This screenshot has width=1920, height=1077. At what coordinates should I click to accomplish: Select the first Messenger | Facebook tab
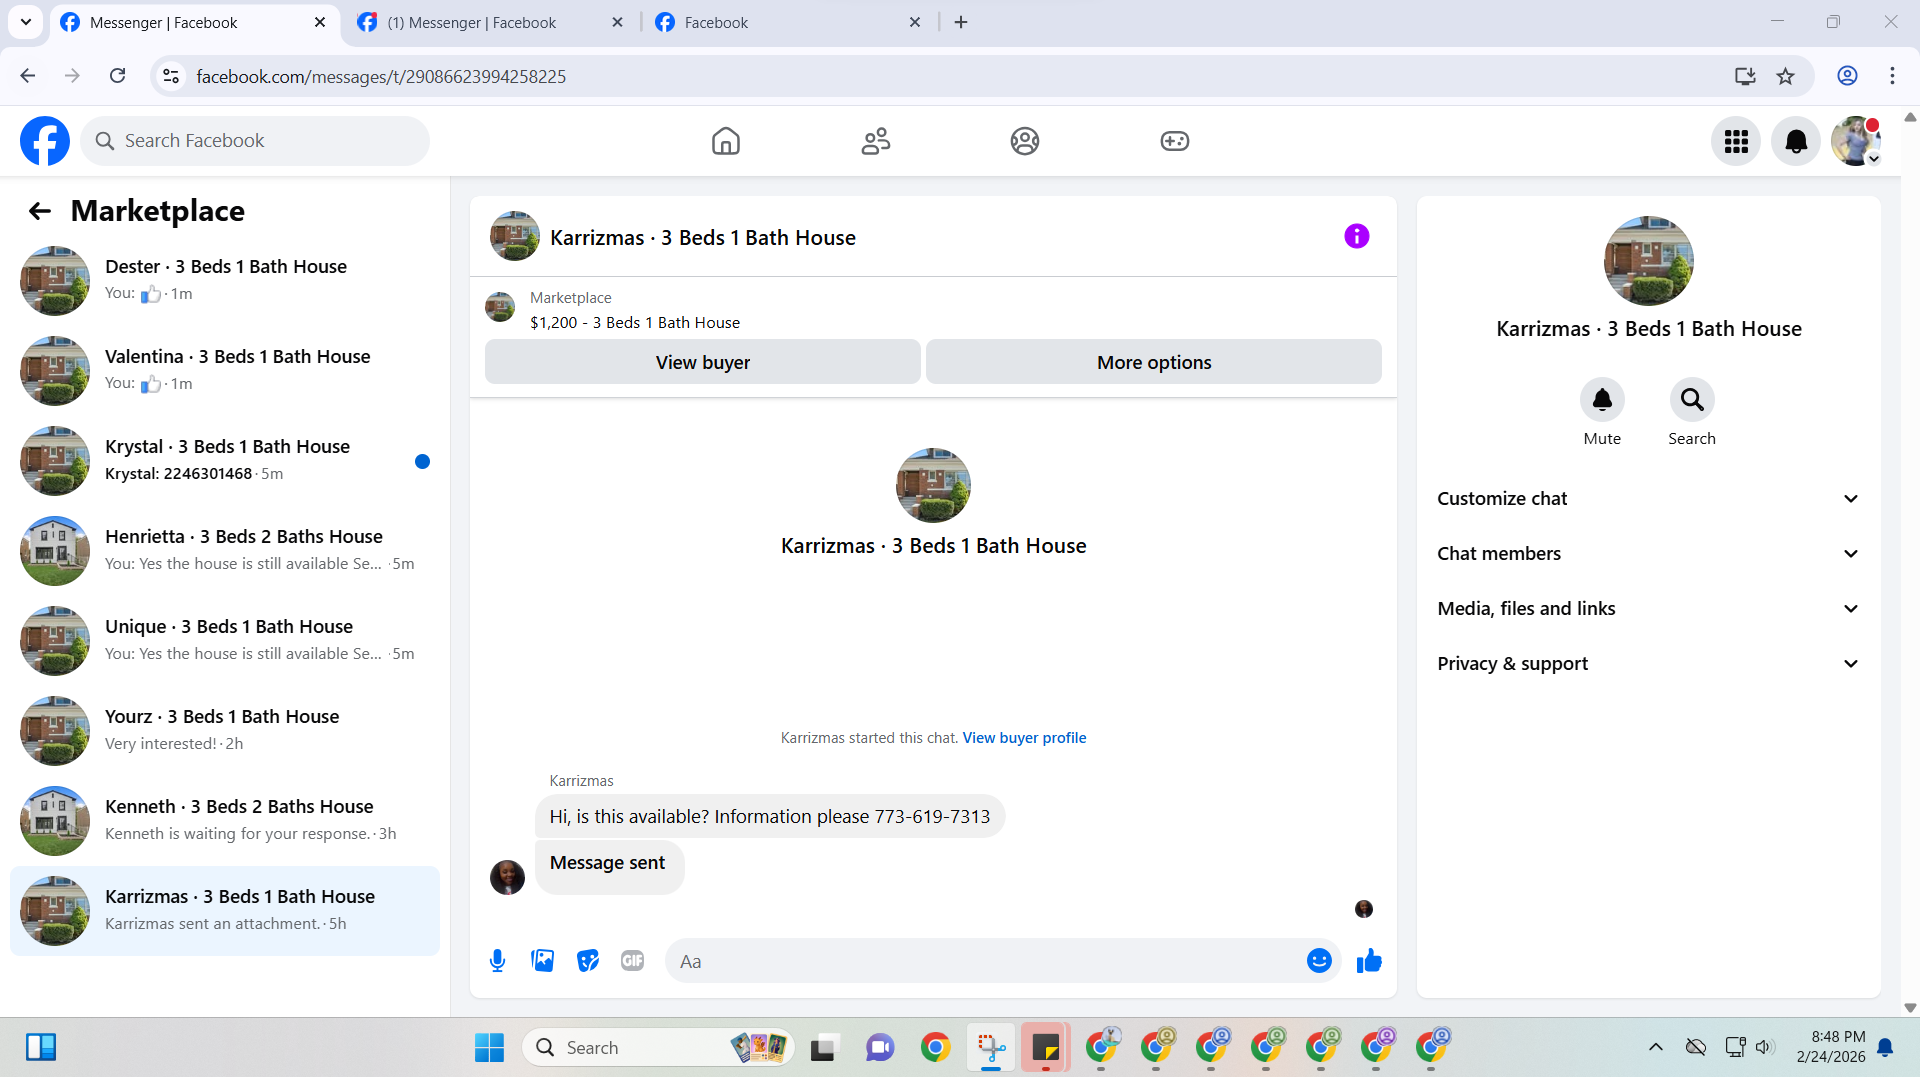coord(193,22)
